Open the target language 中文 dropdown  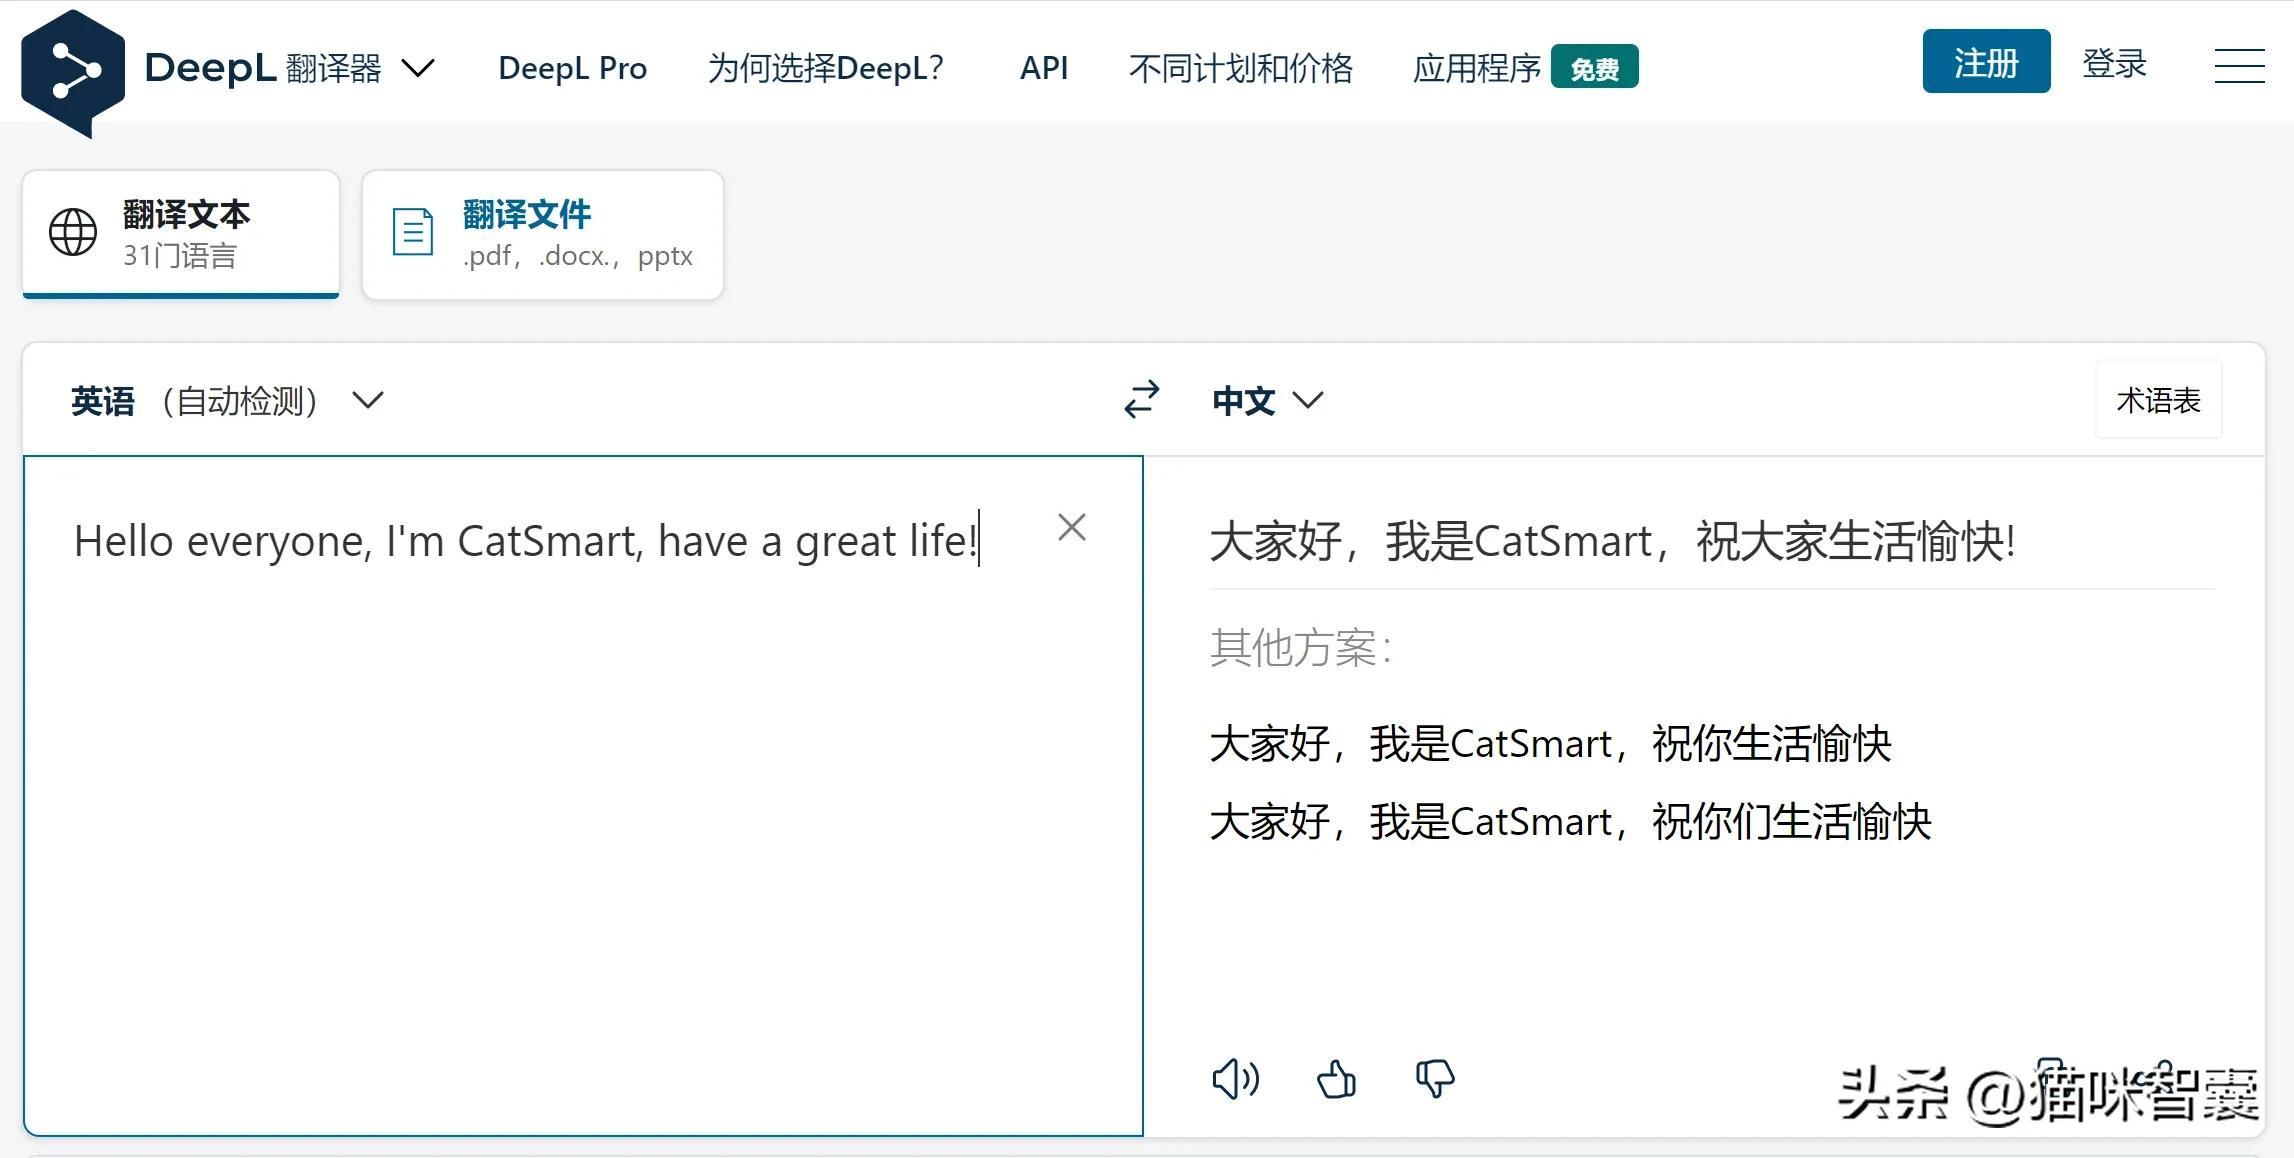click(1267, 401)
